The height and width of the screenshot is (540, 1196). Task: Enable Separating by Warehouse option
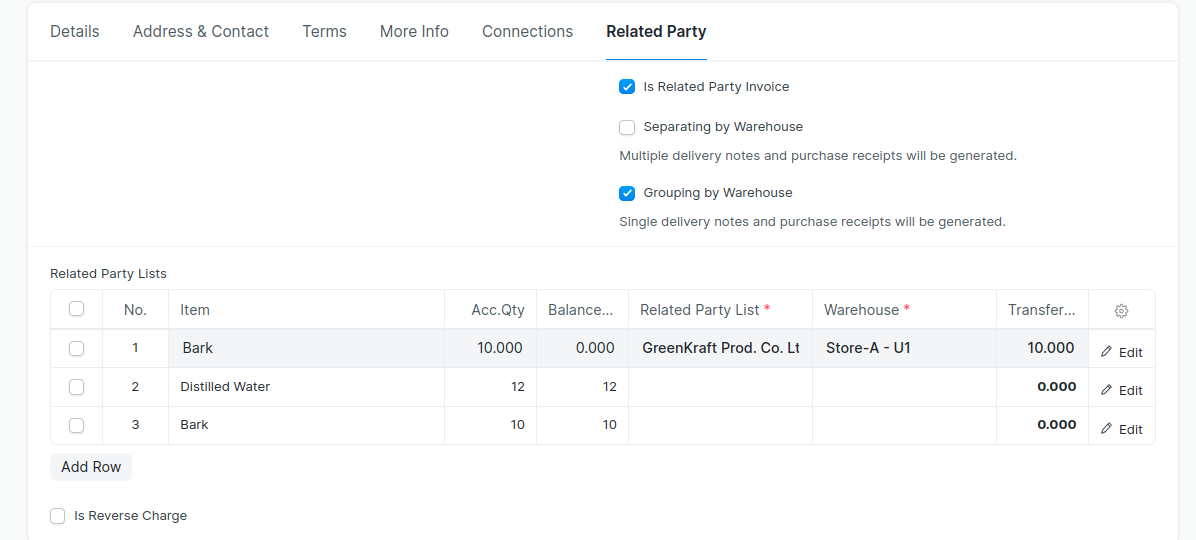pos(627,127)
